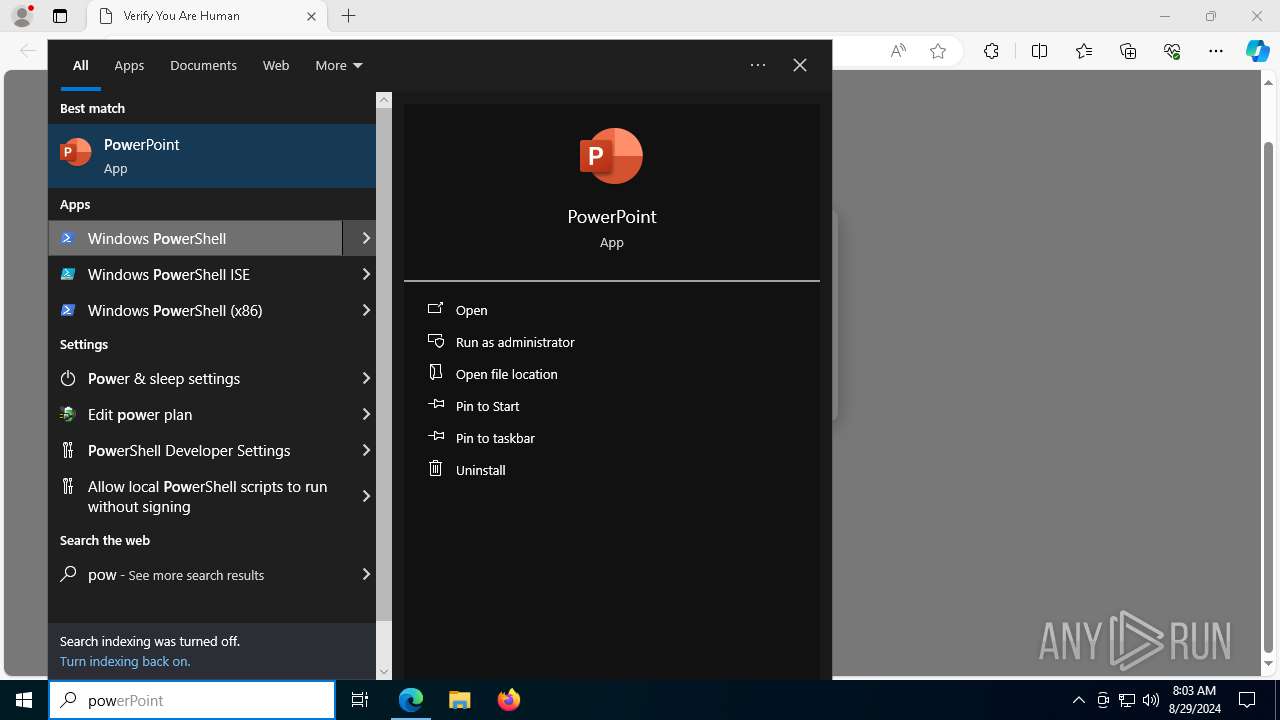Open Edit power plan setting
The width and height of the screenshot is (1280, 720).
point(195,414)
